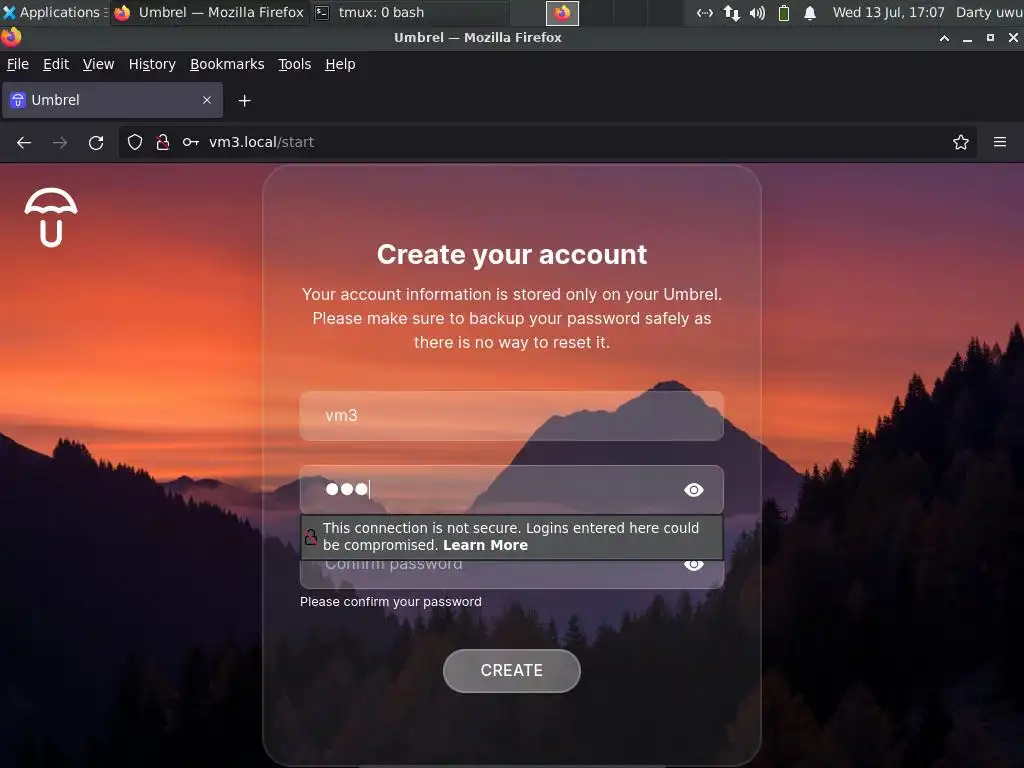The image size is (1024, 768).
Task: Click the network transfer arrows icon
Action: 731,12
